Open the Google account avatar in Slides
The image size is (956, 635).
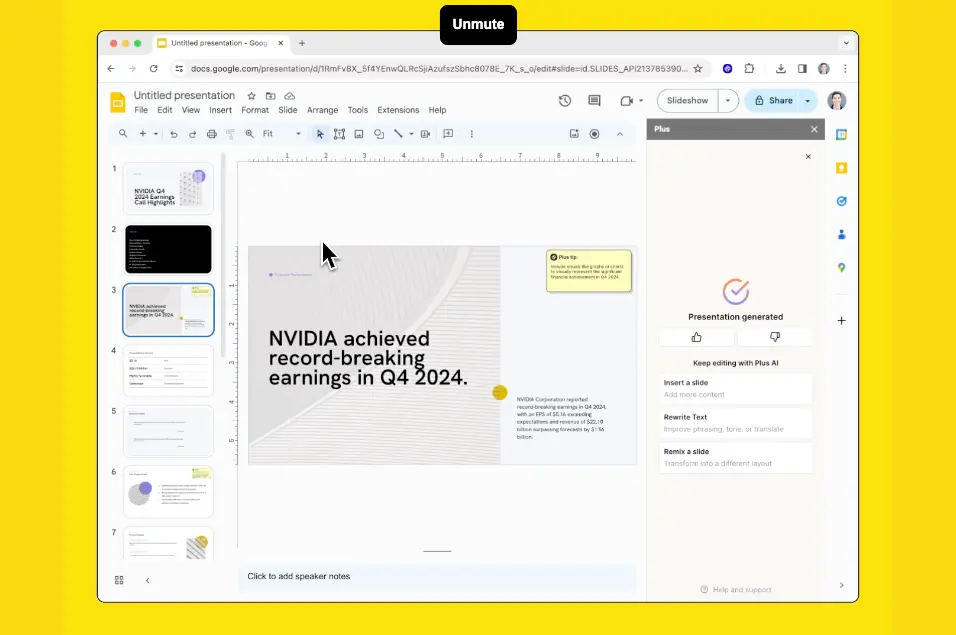pyautogui.click(x=836, y=101)
